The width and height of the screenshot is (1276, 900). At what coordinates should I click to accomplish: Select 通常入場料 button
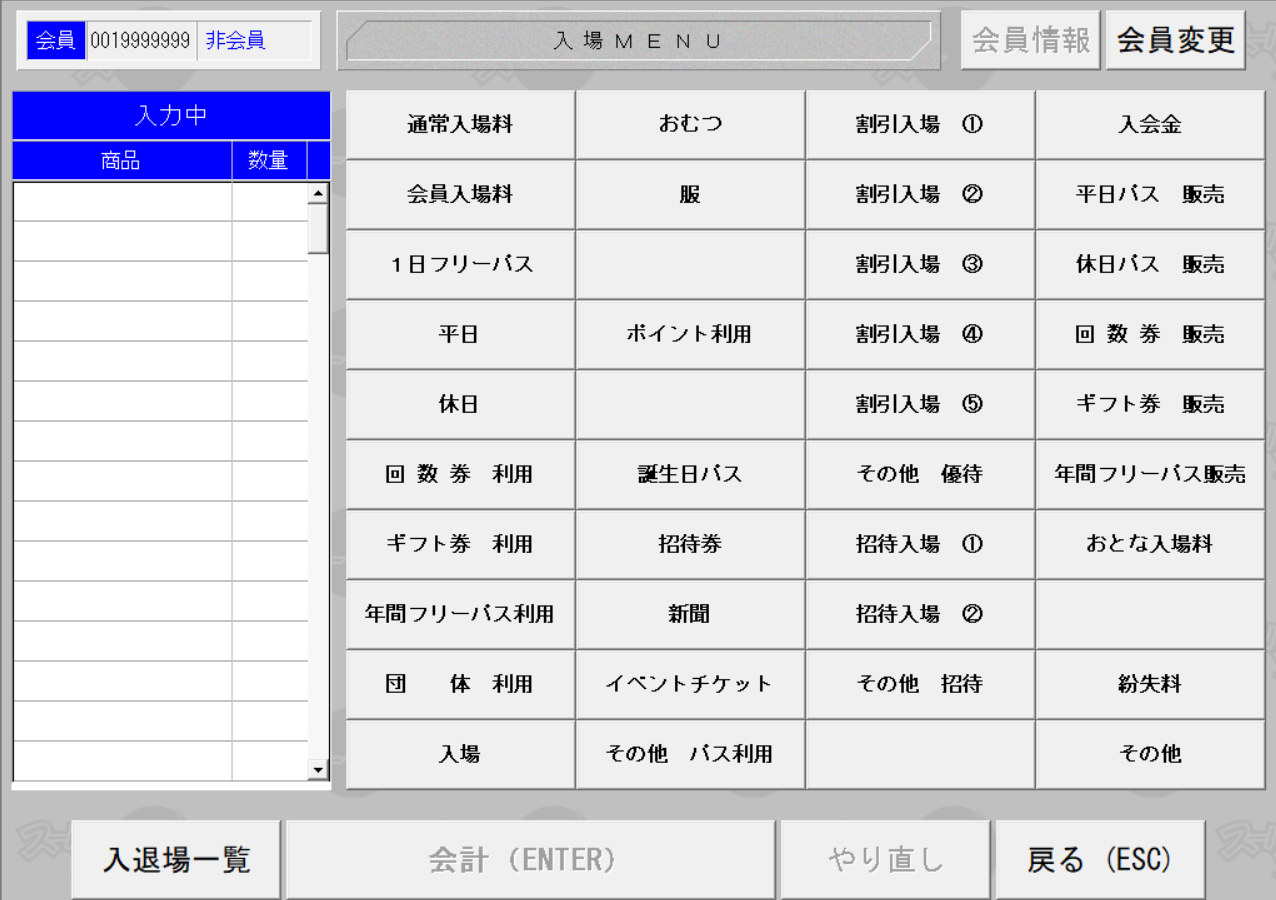(x=460, y=125)
